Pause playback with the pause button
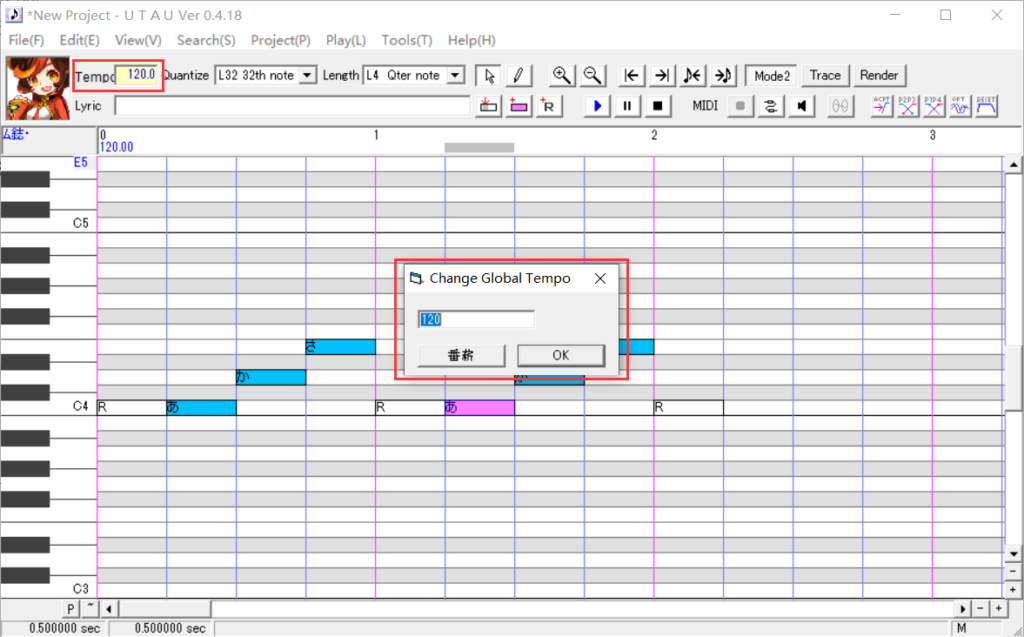The image size is (1024, 637). [627, 105]
